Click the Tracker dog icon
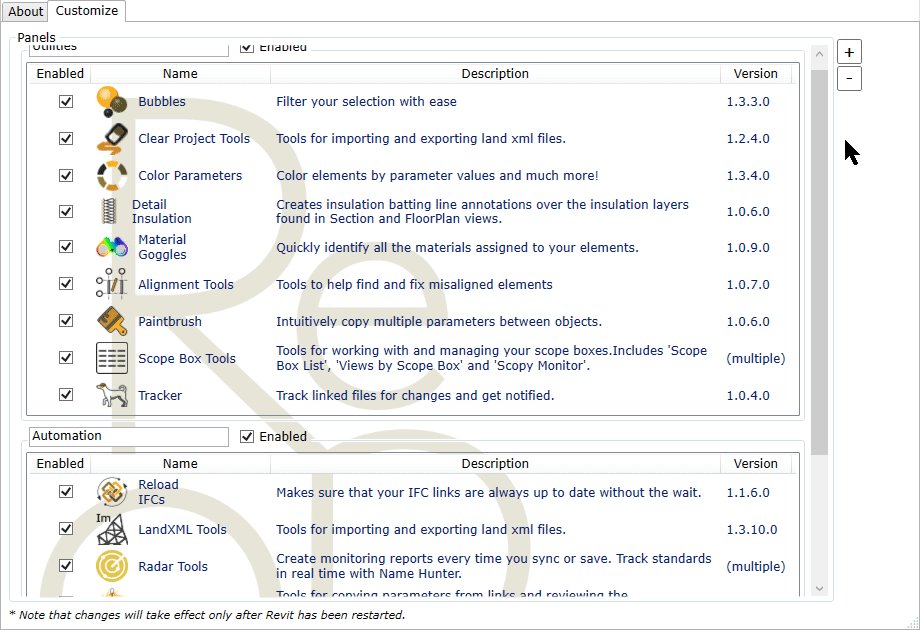 point(111,395)
